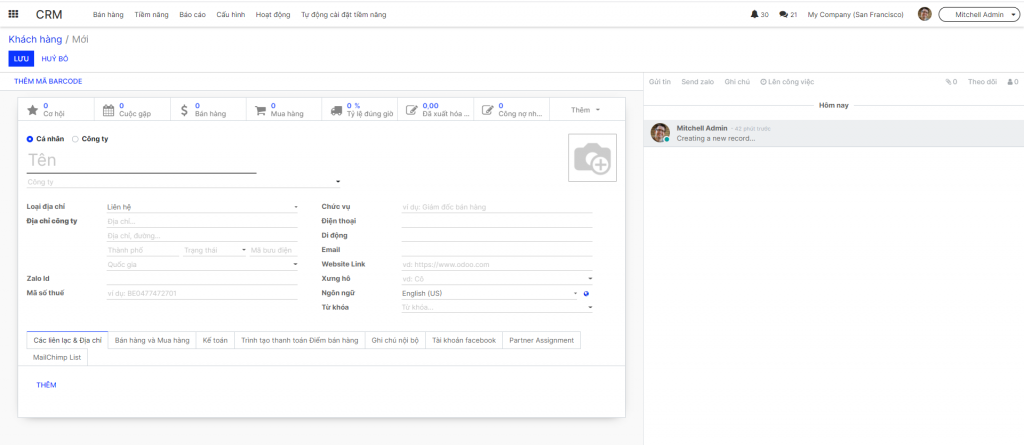Screen dimensions: 1024x445
Task: Click THÊM to add a contact
Action: coord(46,385)
